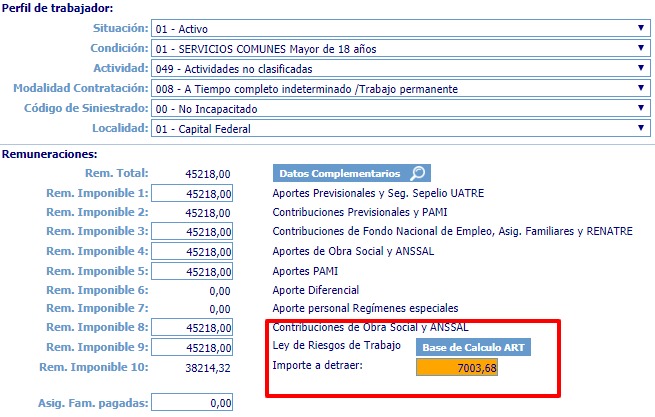This screenshot has height=417, width=655.
Task: Select the Rem. Imponible 3 input box
Action: (x=193, y=232)
